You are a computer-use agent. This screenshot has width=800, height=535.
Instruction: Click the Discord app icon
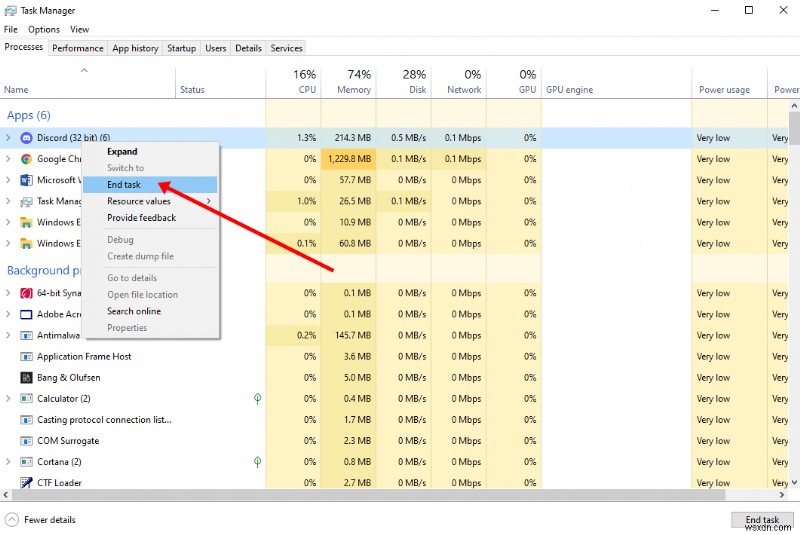[26, 138]
